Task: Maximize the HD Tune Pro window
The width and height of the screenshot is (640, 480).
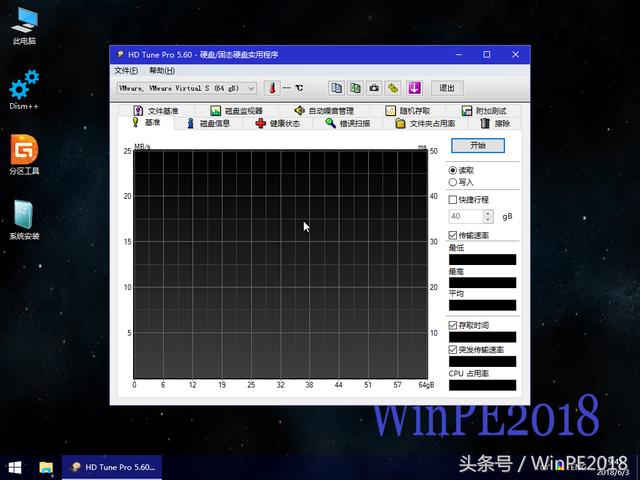Action: (x=487, y=54)
